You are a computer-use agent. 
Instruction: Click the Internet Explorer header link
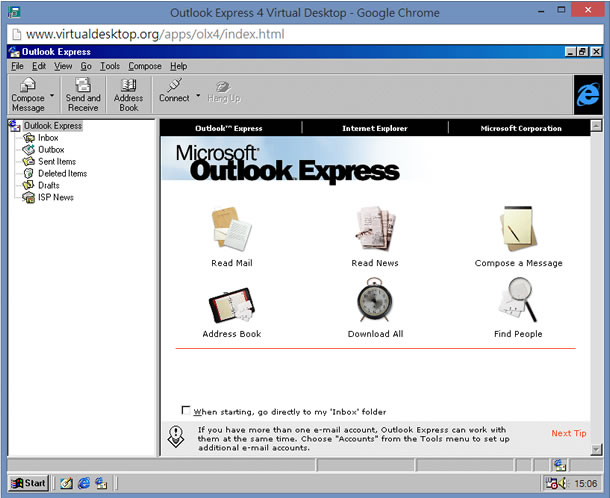pos(375,128)
